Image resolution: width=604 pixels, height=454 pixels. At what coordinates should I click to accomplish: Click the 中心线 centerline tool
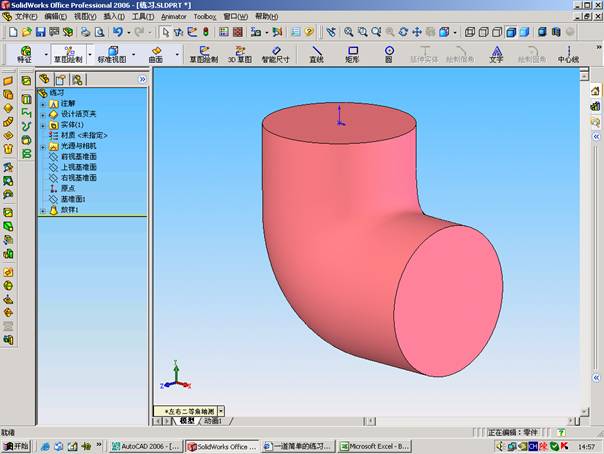pos(569,54)
